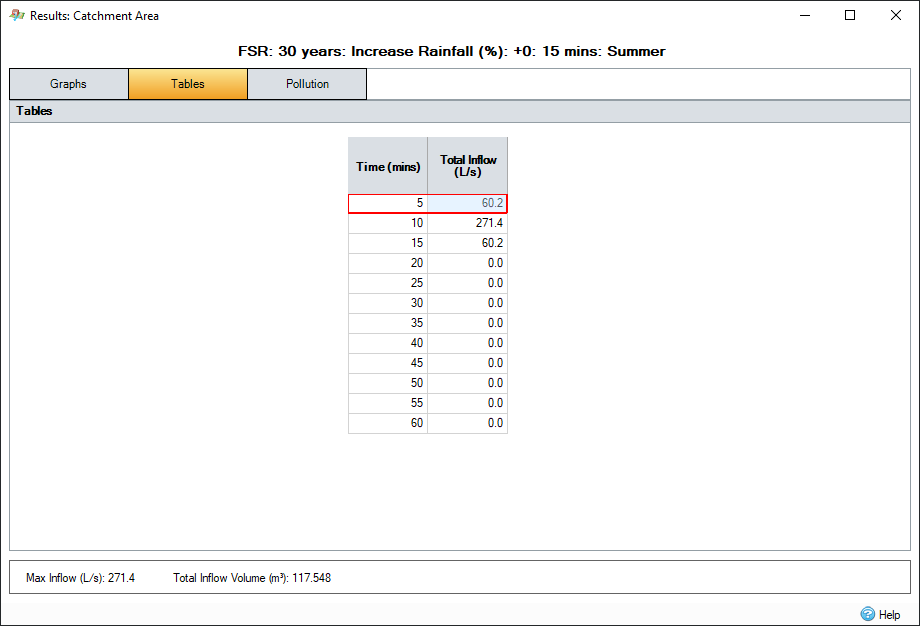The width and height of the screenshot is (920, 626).
Task: Switch to the Graphs tab
Action: [x=69, y=84]
